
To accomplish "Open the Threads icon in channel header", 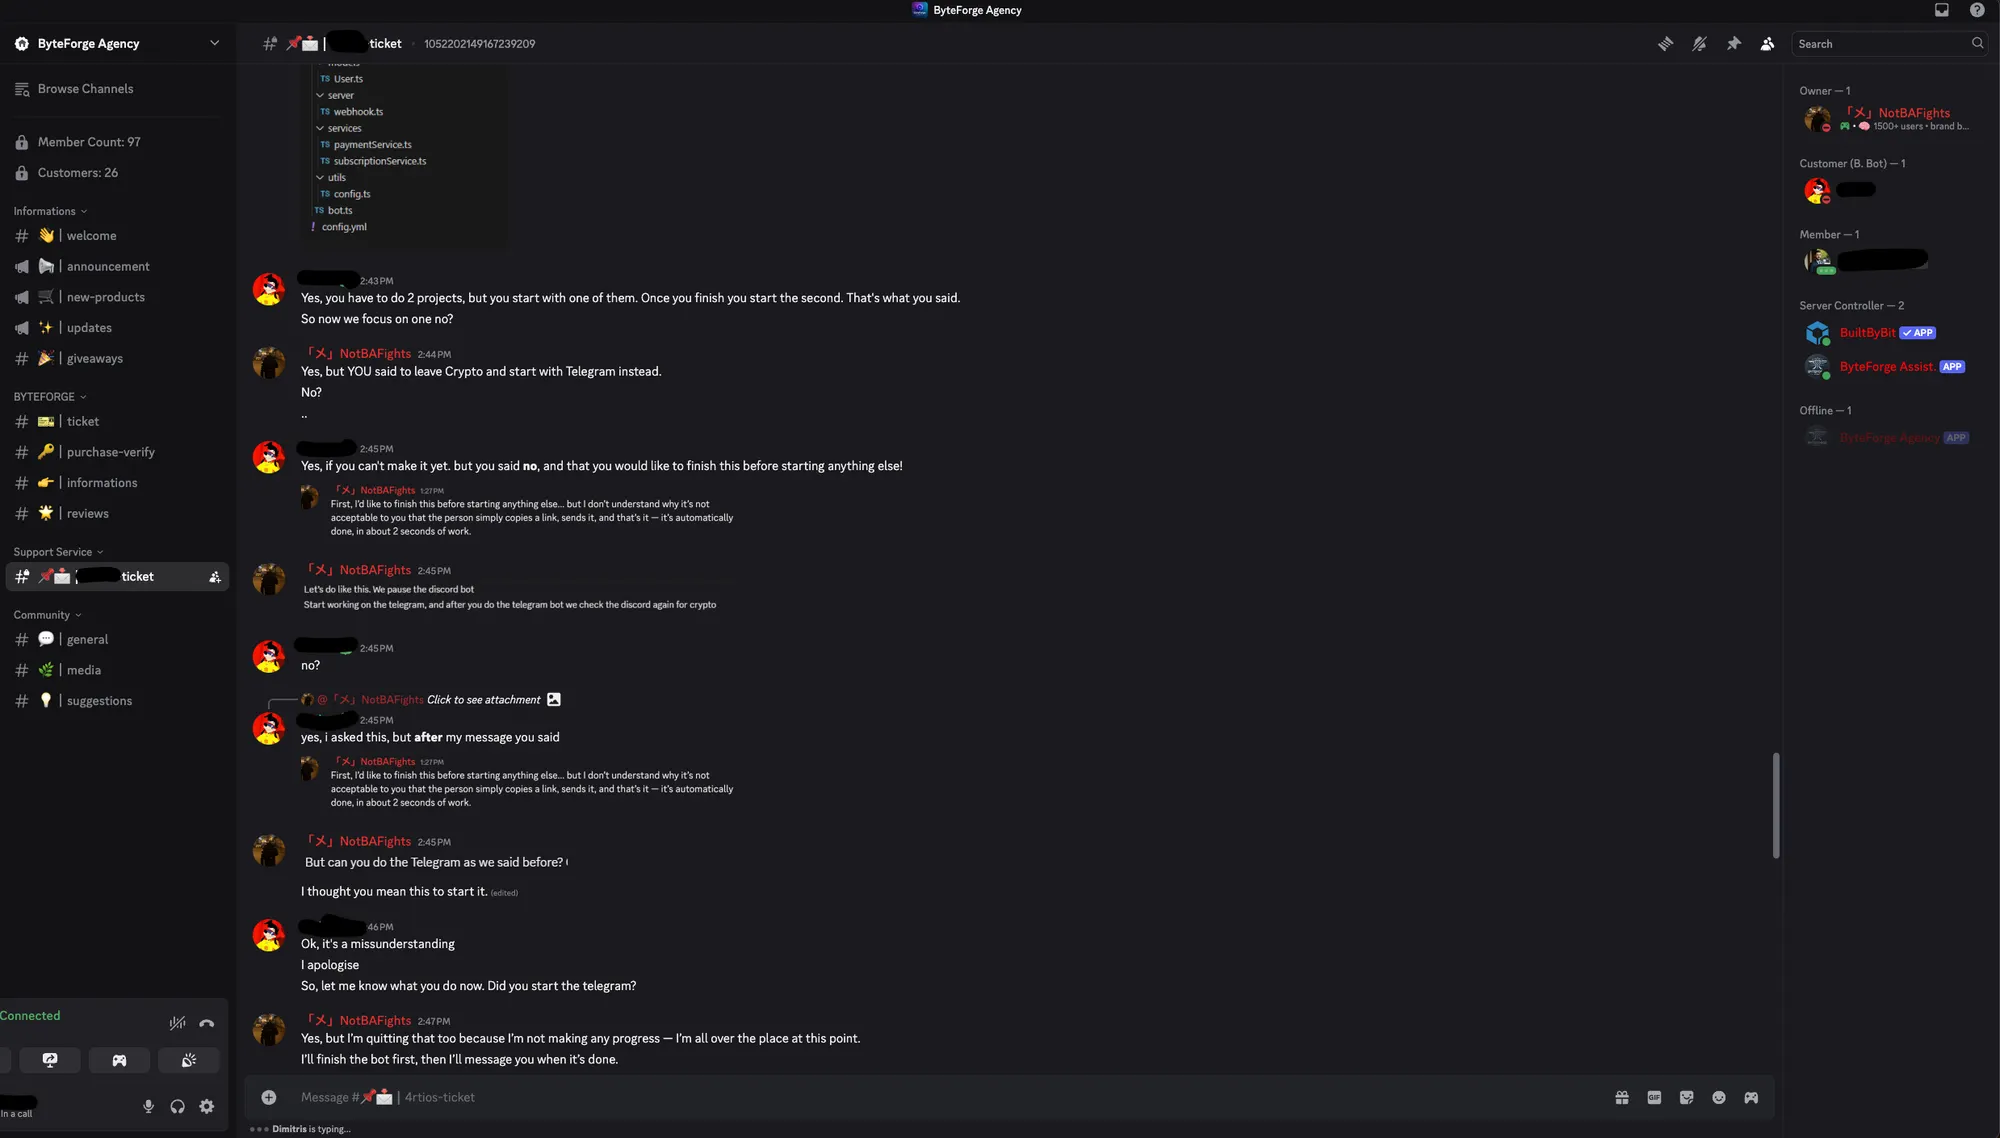I will (x=1665, y=44).
